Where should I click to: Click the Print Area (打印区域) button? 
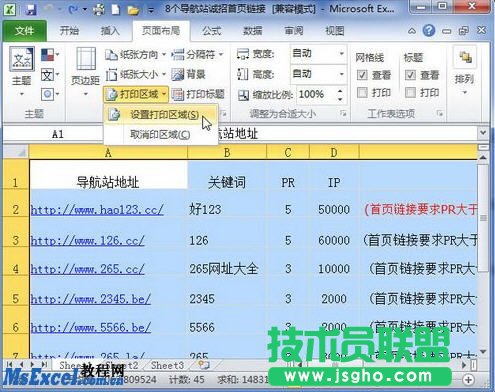[136, 94]
